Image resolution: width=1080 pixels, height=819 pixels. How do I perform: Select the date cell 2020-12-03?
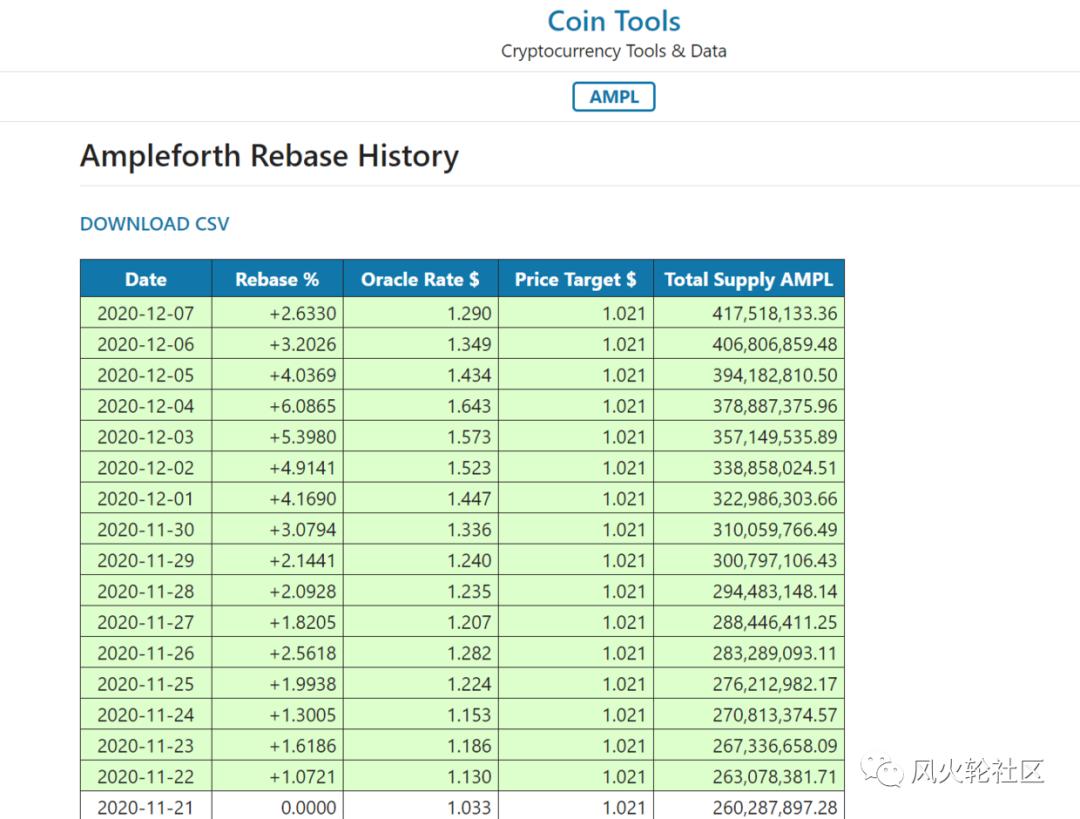tap(145, 437)
